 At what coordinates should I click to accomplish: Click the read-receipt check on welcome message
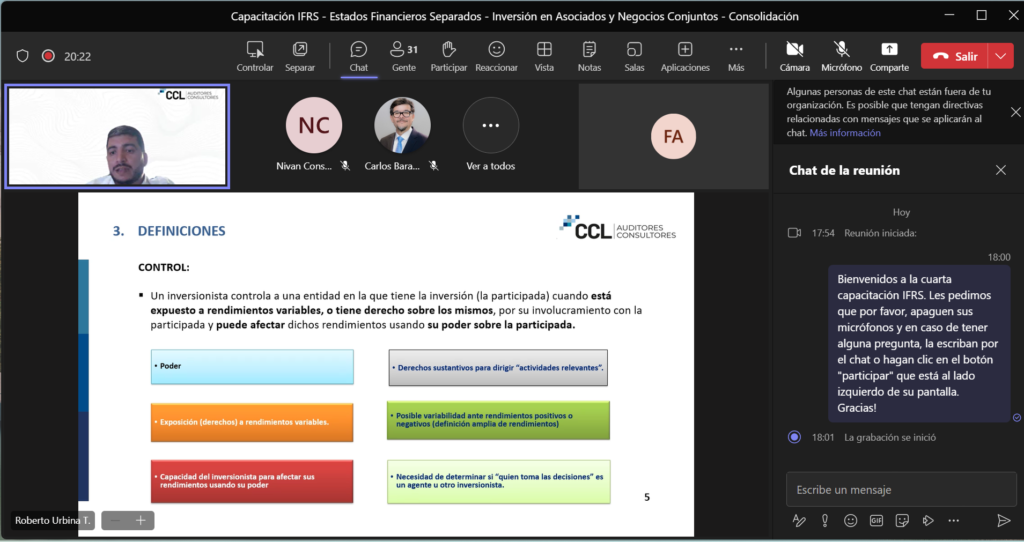pos(1017,417)
